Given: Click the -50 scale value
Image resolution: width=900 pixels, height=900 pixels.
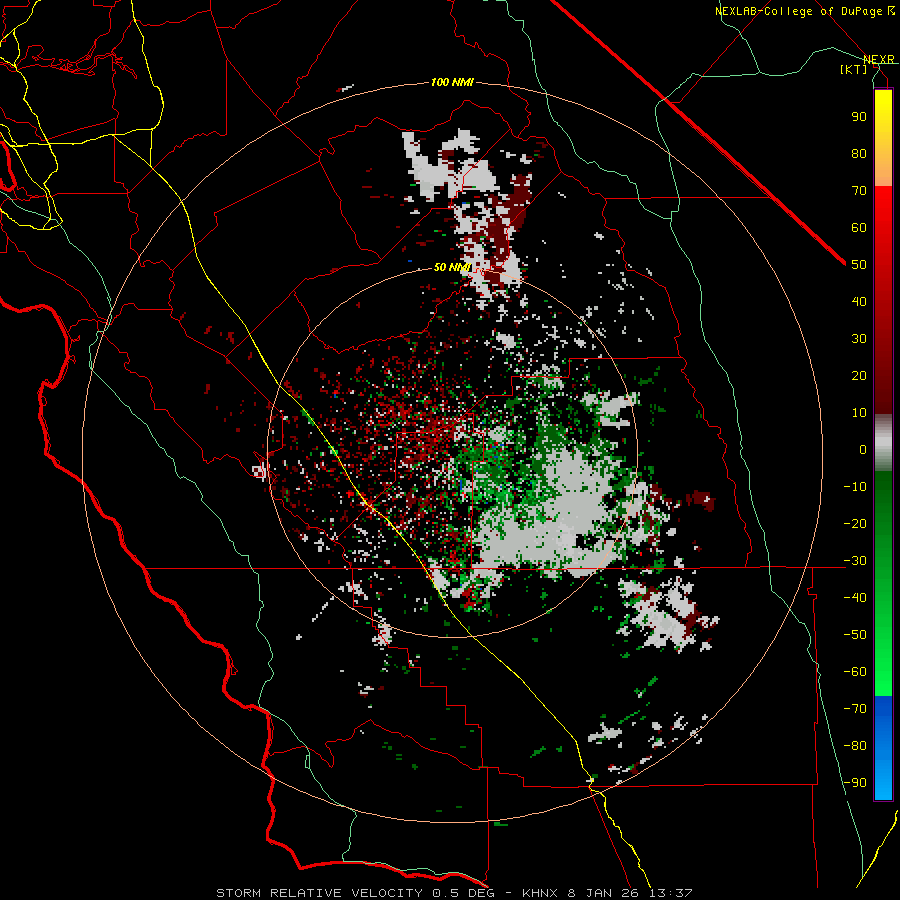Looking at the screenshot, I should pos(855,635).
